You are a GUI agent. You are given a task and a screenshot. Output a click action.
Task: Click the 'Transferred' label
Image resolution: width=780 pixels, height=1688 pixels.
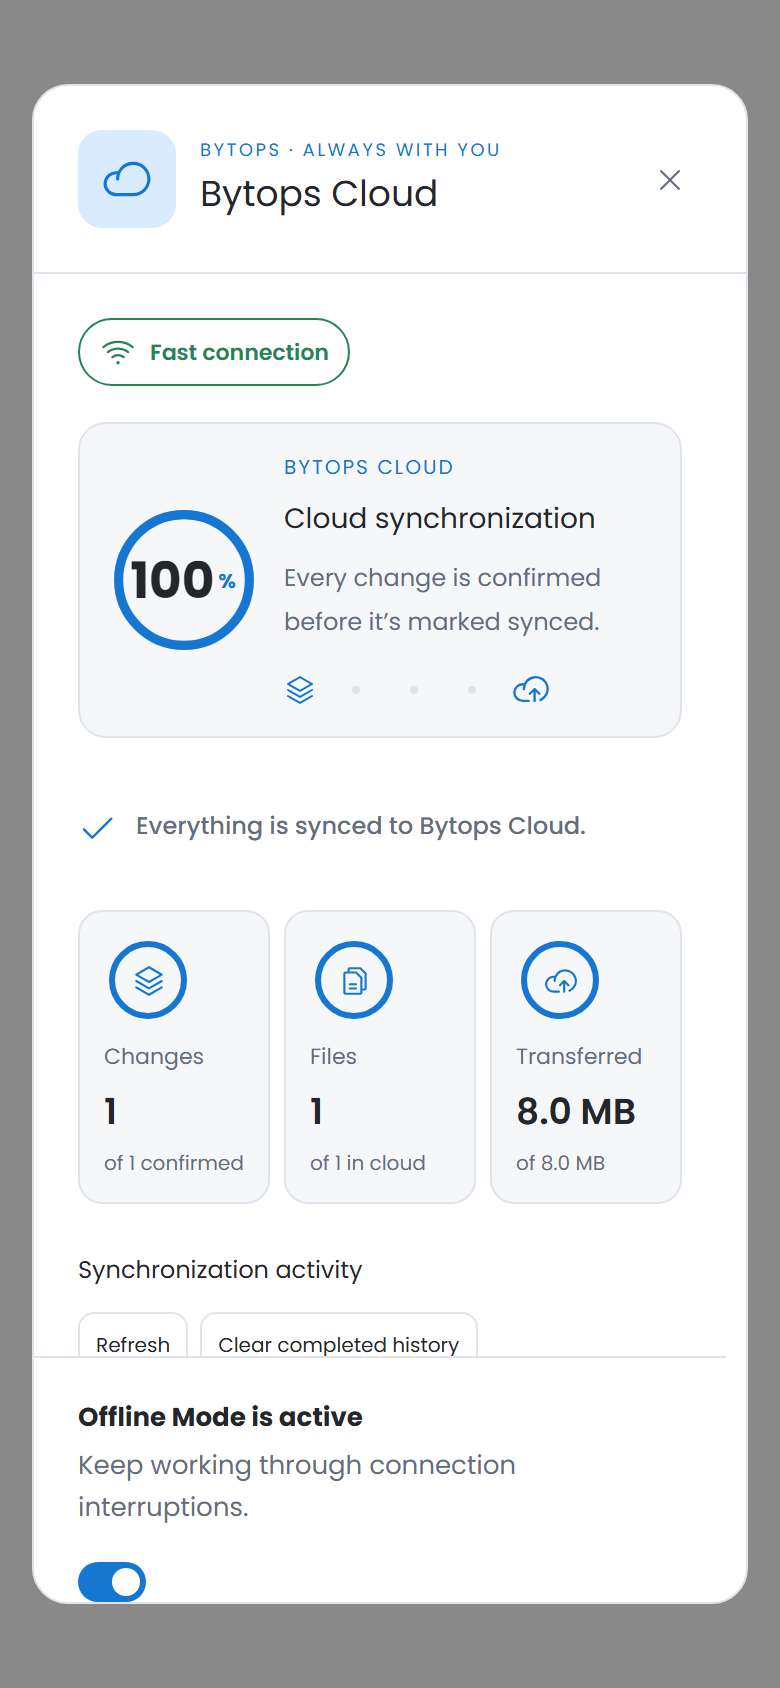[x=579, y=1056]
